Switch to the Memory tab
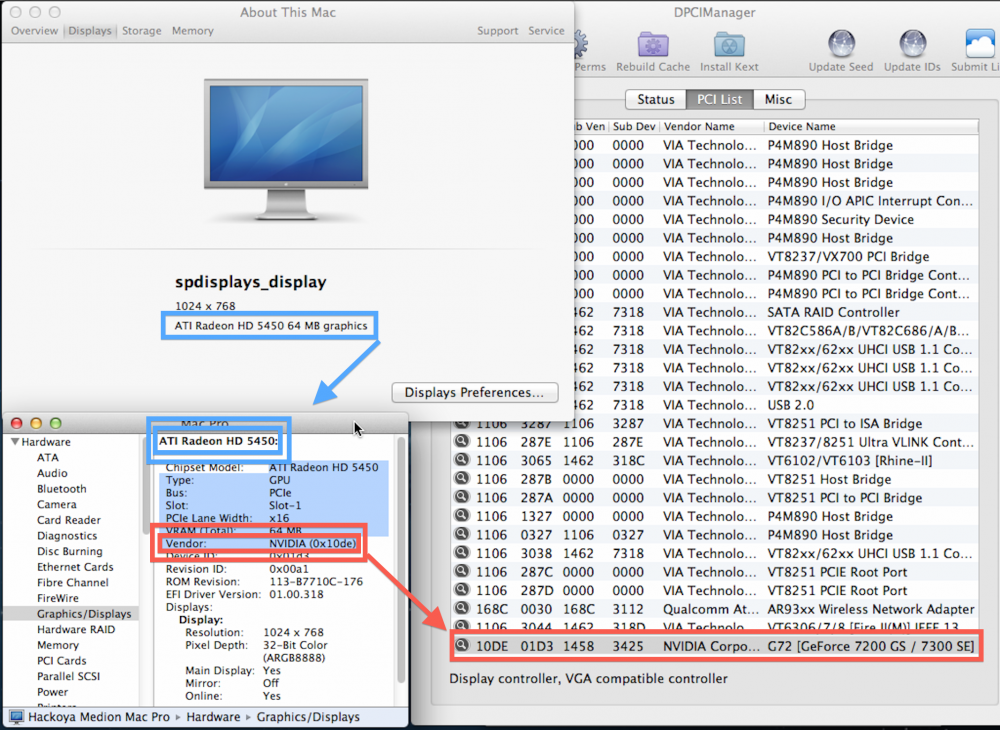 (x=193, y=31)
